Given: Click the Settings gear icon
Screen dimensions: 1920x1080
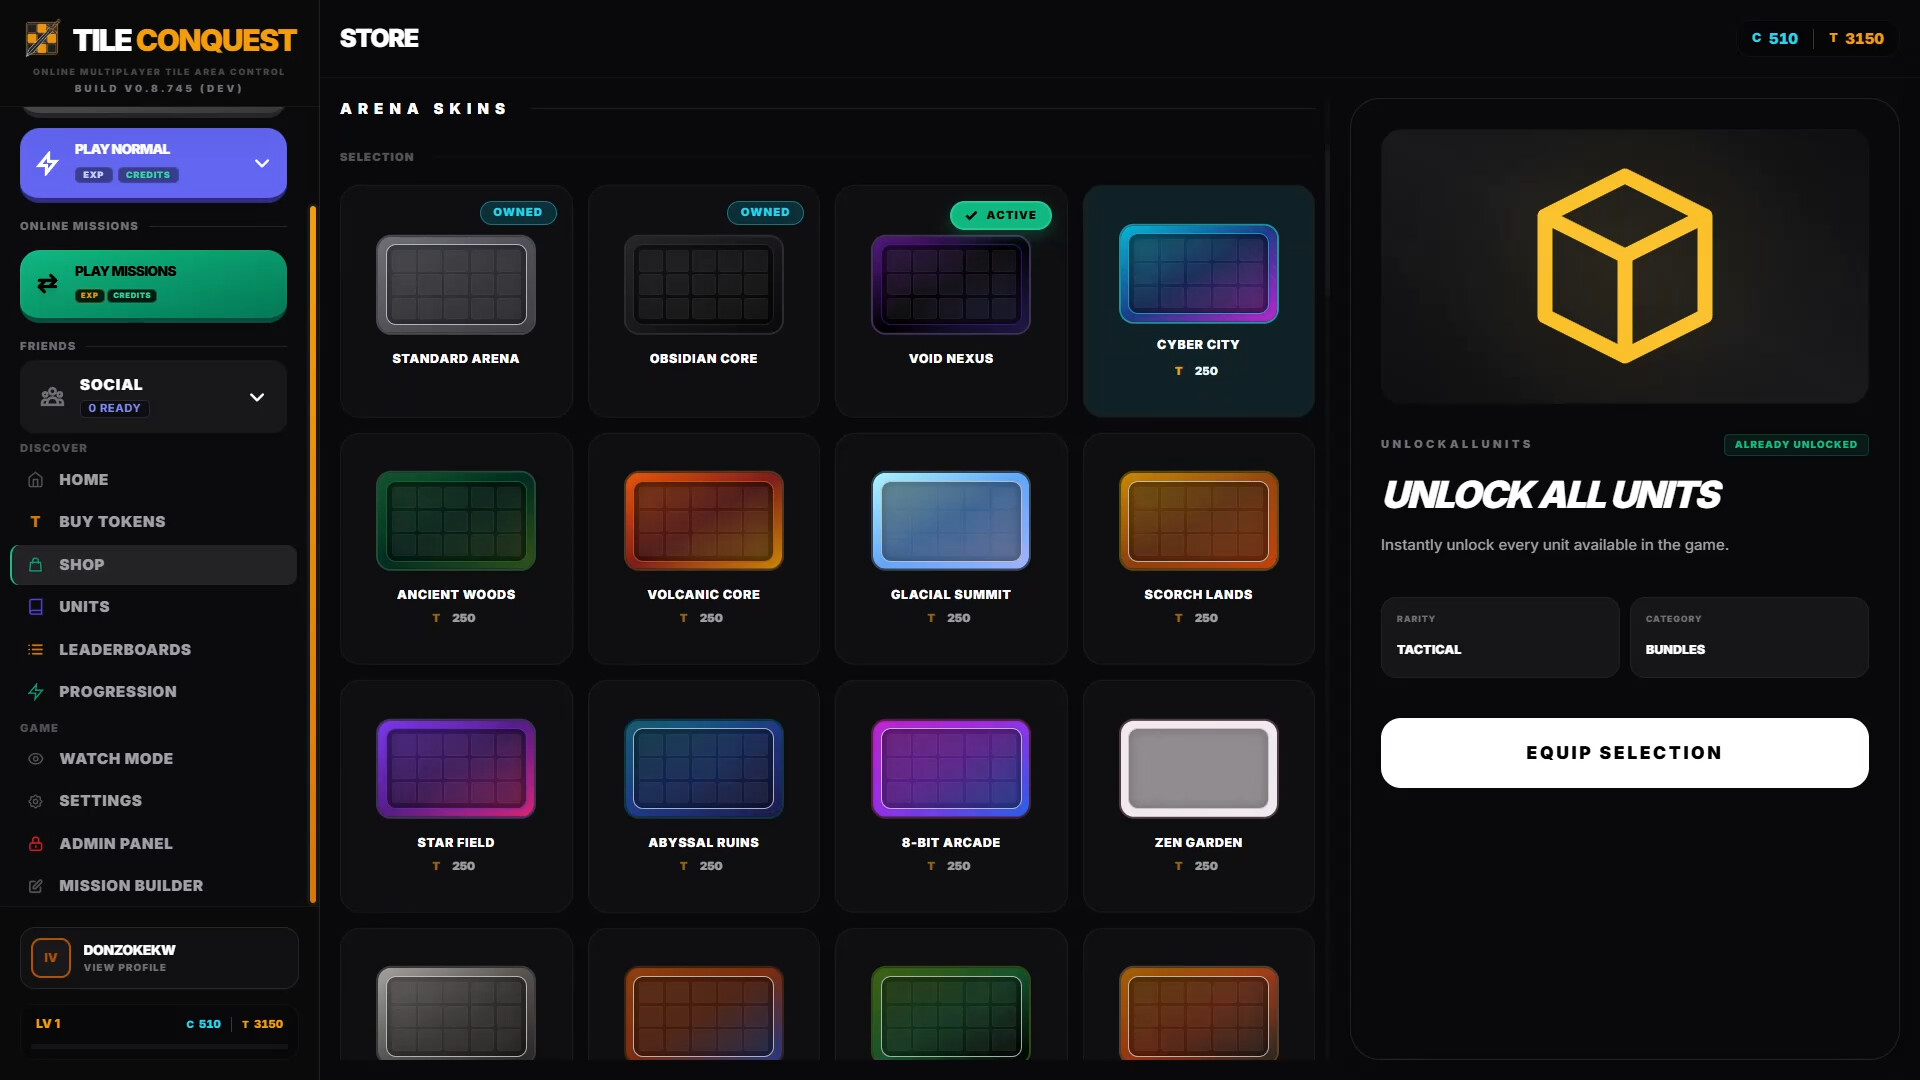Looking at the screenshot, I should coord(36,801).
